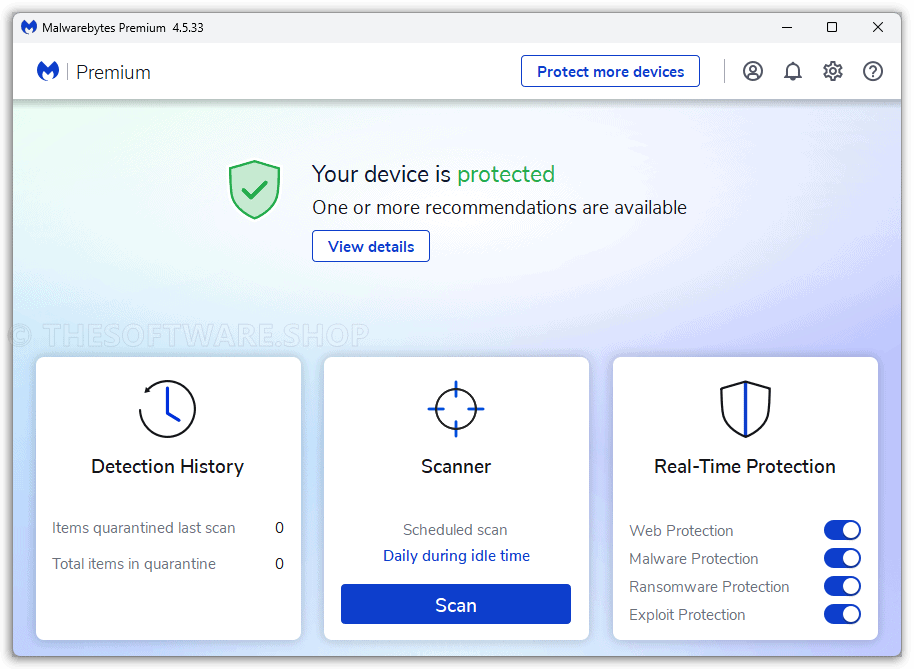This screenshot has height=669, width=914.
Task: Click the Protect more devices button
Action: (x=610, y=71)
